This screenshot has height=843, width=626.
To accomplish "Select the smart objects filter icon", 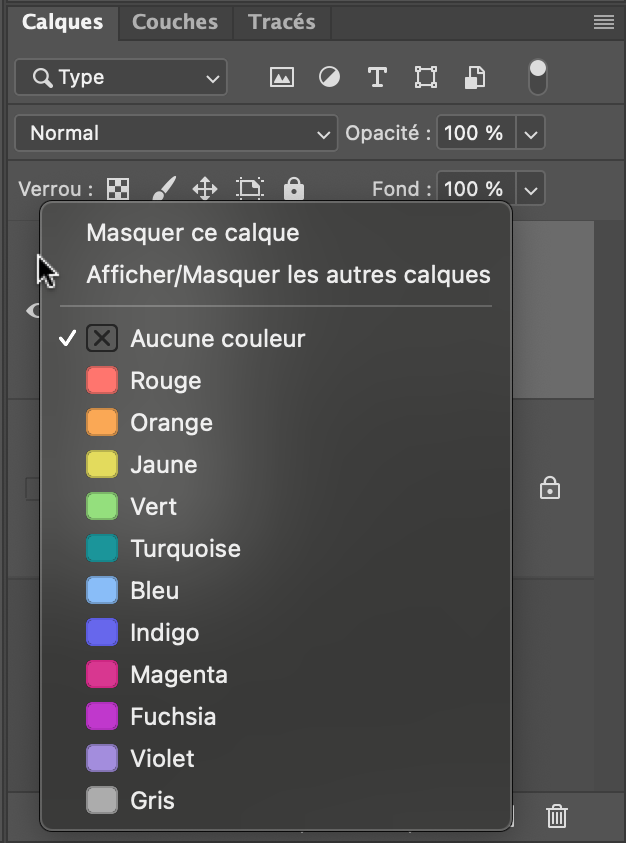I will [473, 77].
